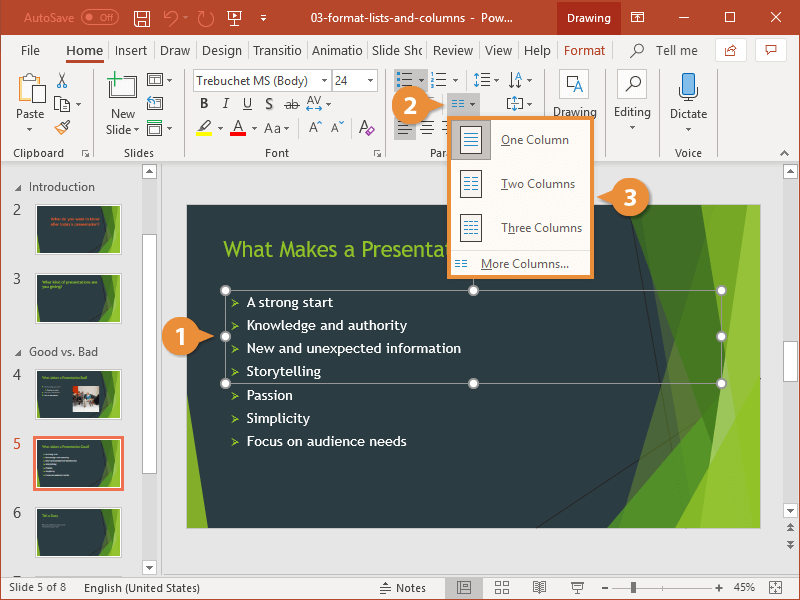Apply text shadow formatting

269,104
